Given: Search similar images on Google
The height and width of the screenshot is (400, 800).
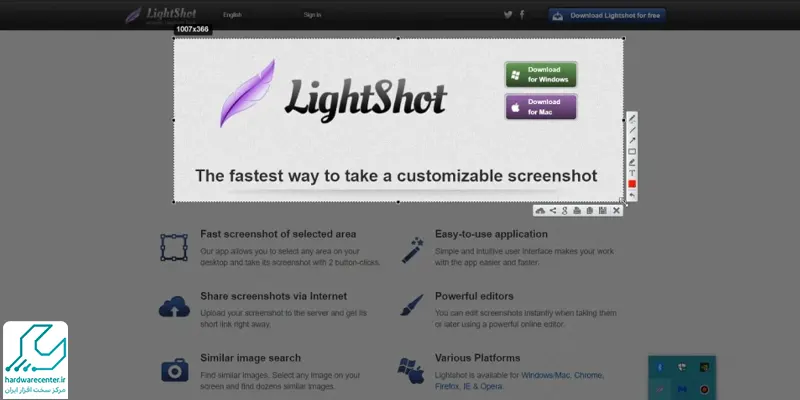Looking at the screenshot, I should (x=565, y=211).
